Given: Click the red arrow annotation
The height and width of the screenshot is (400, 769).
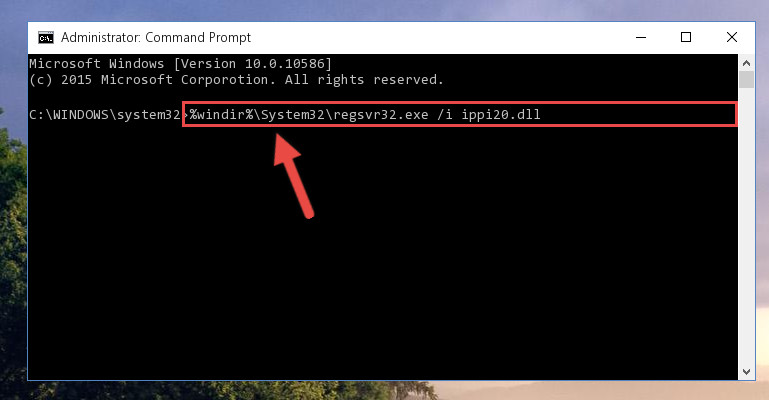Looking at the screenshot, I should [293, 176].
